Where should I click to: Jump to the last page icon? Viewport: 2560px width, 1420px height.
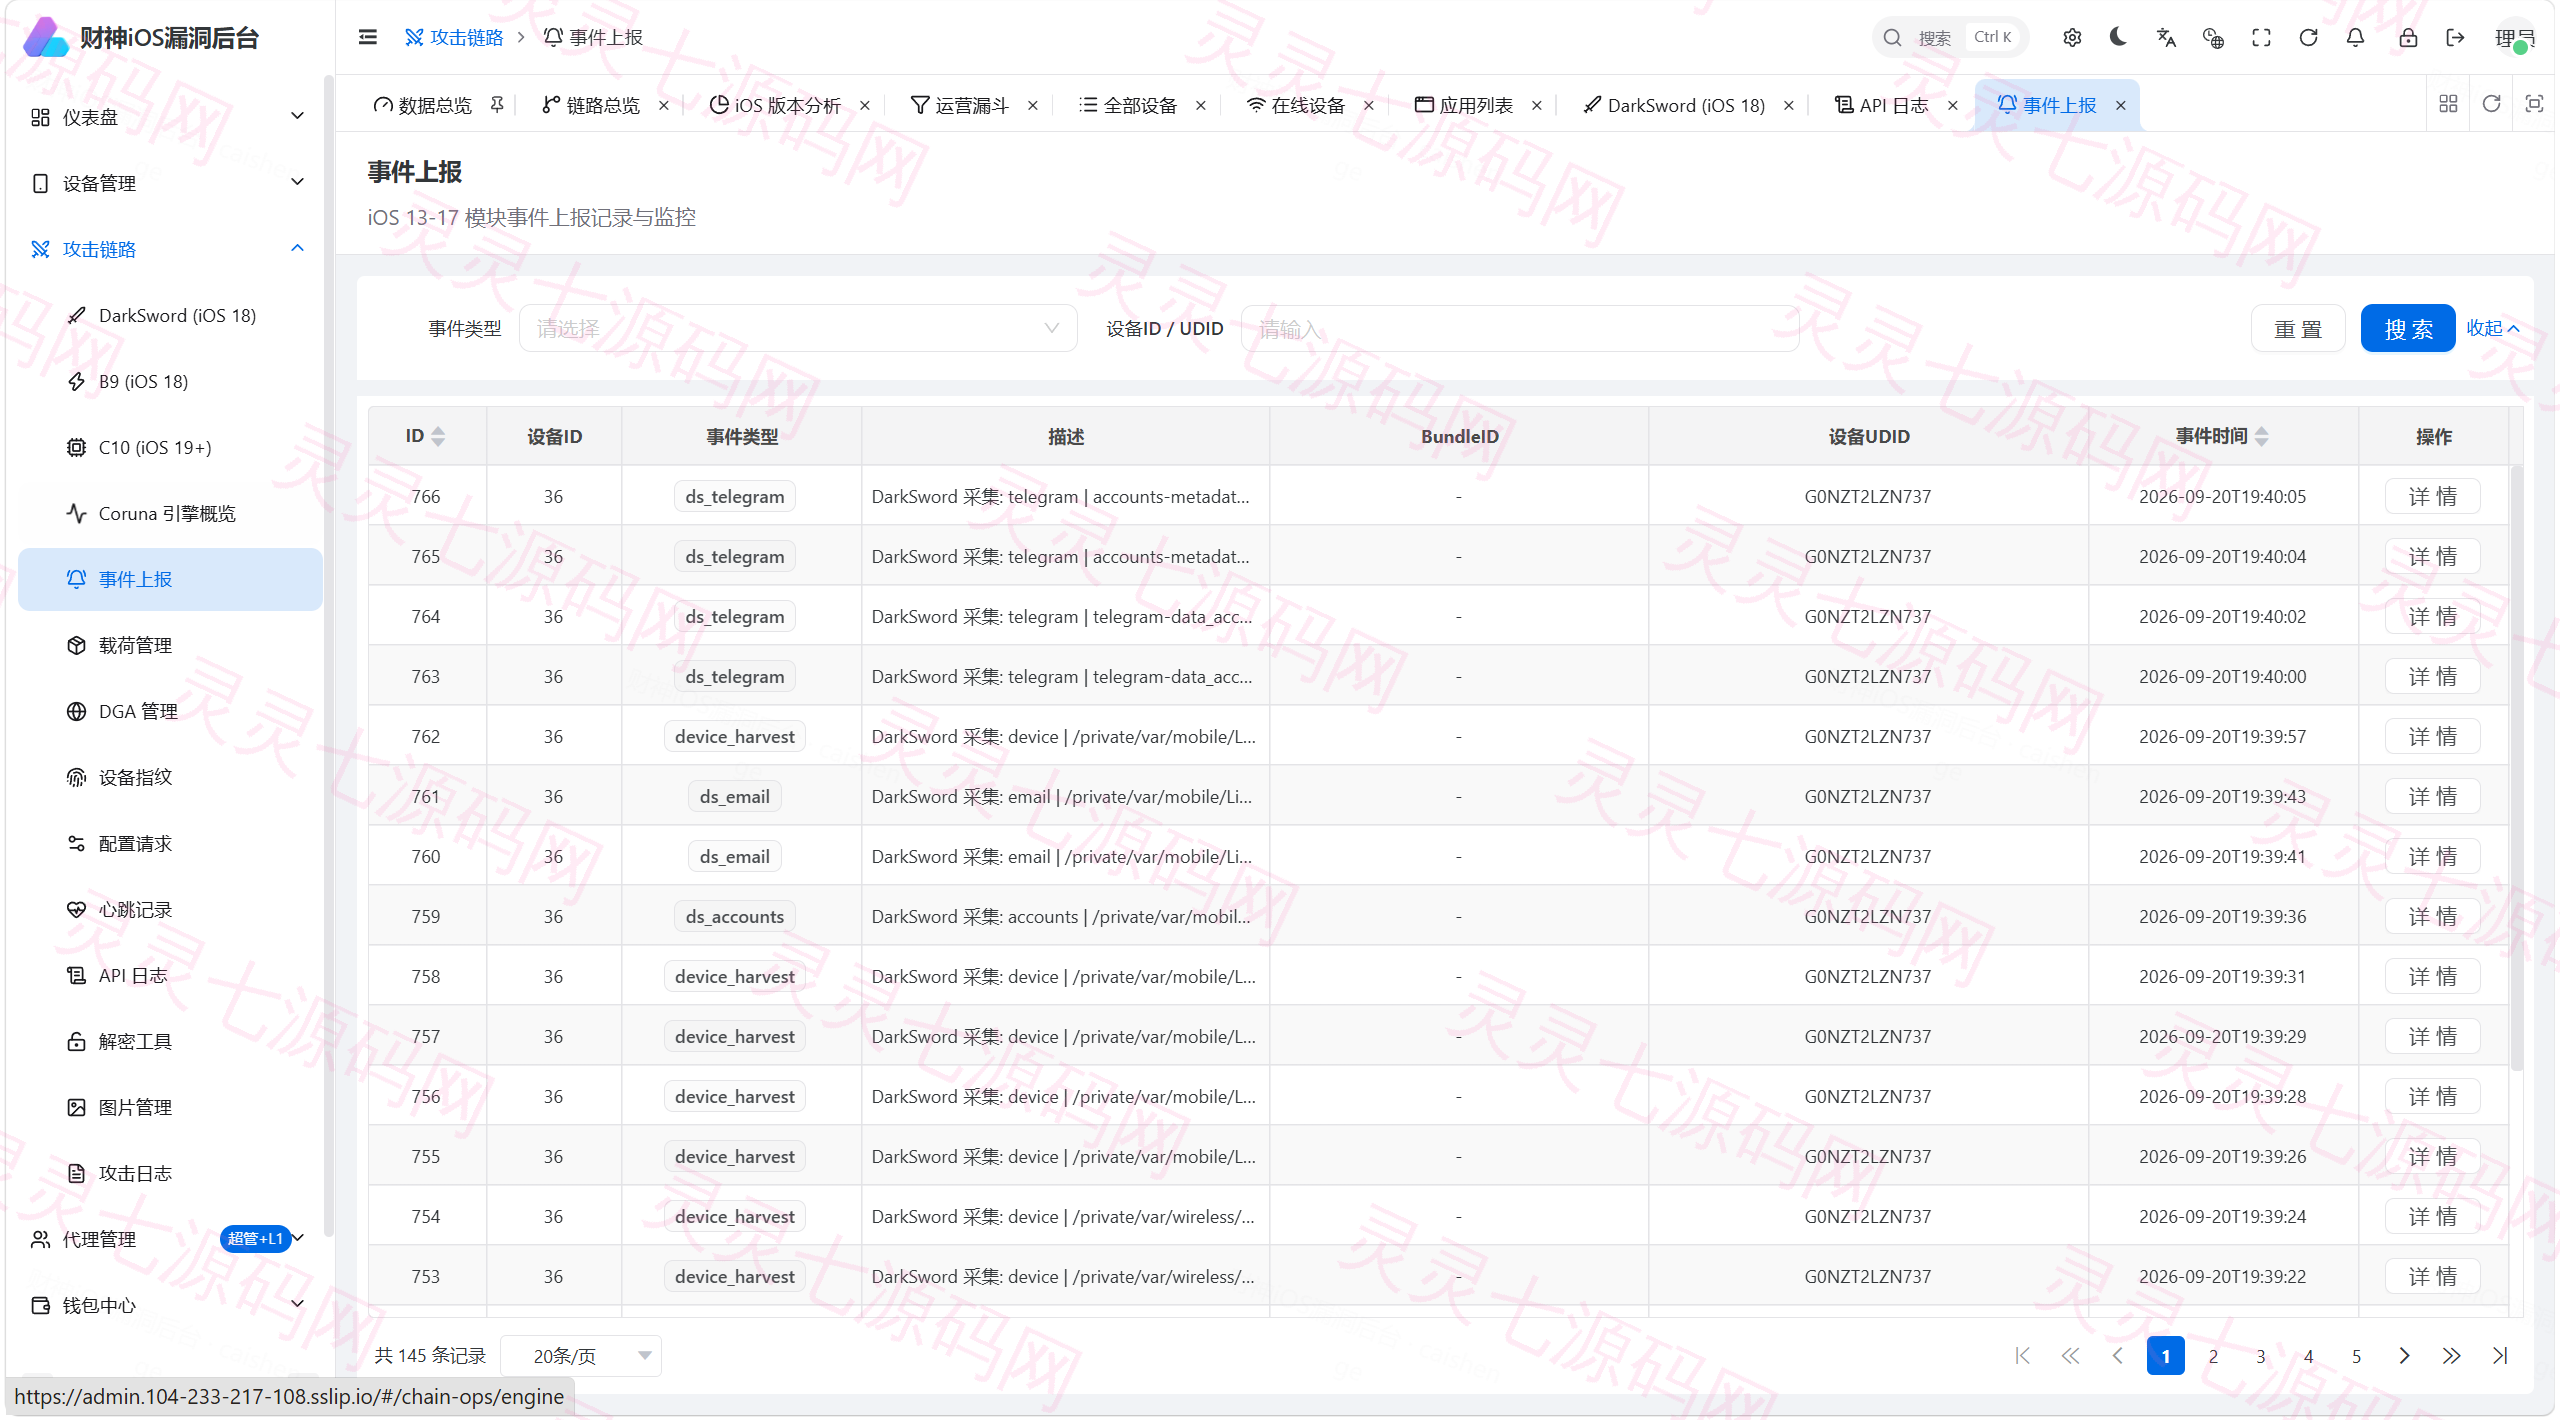2500,1356
